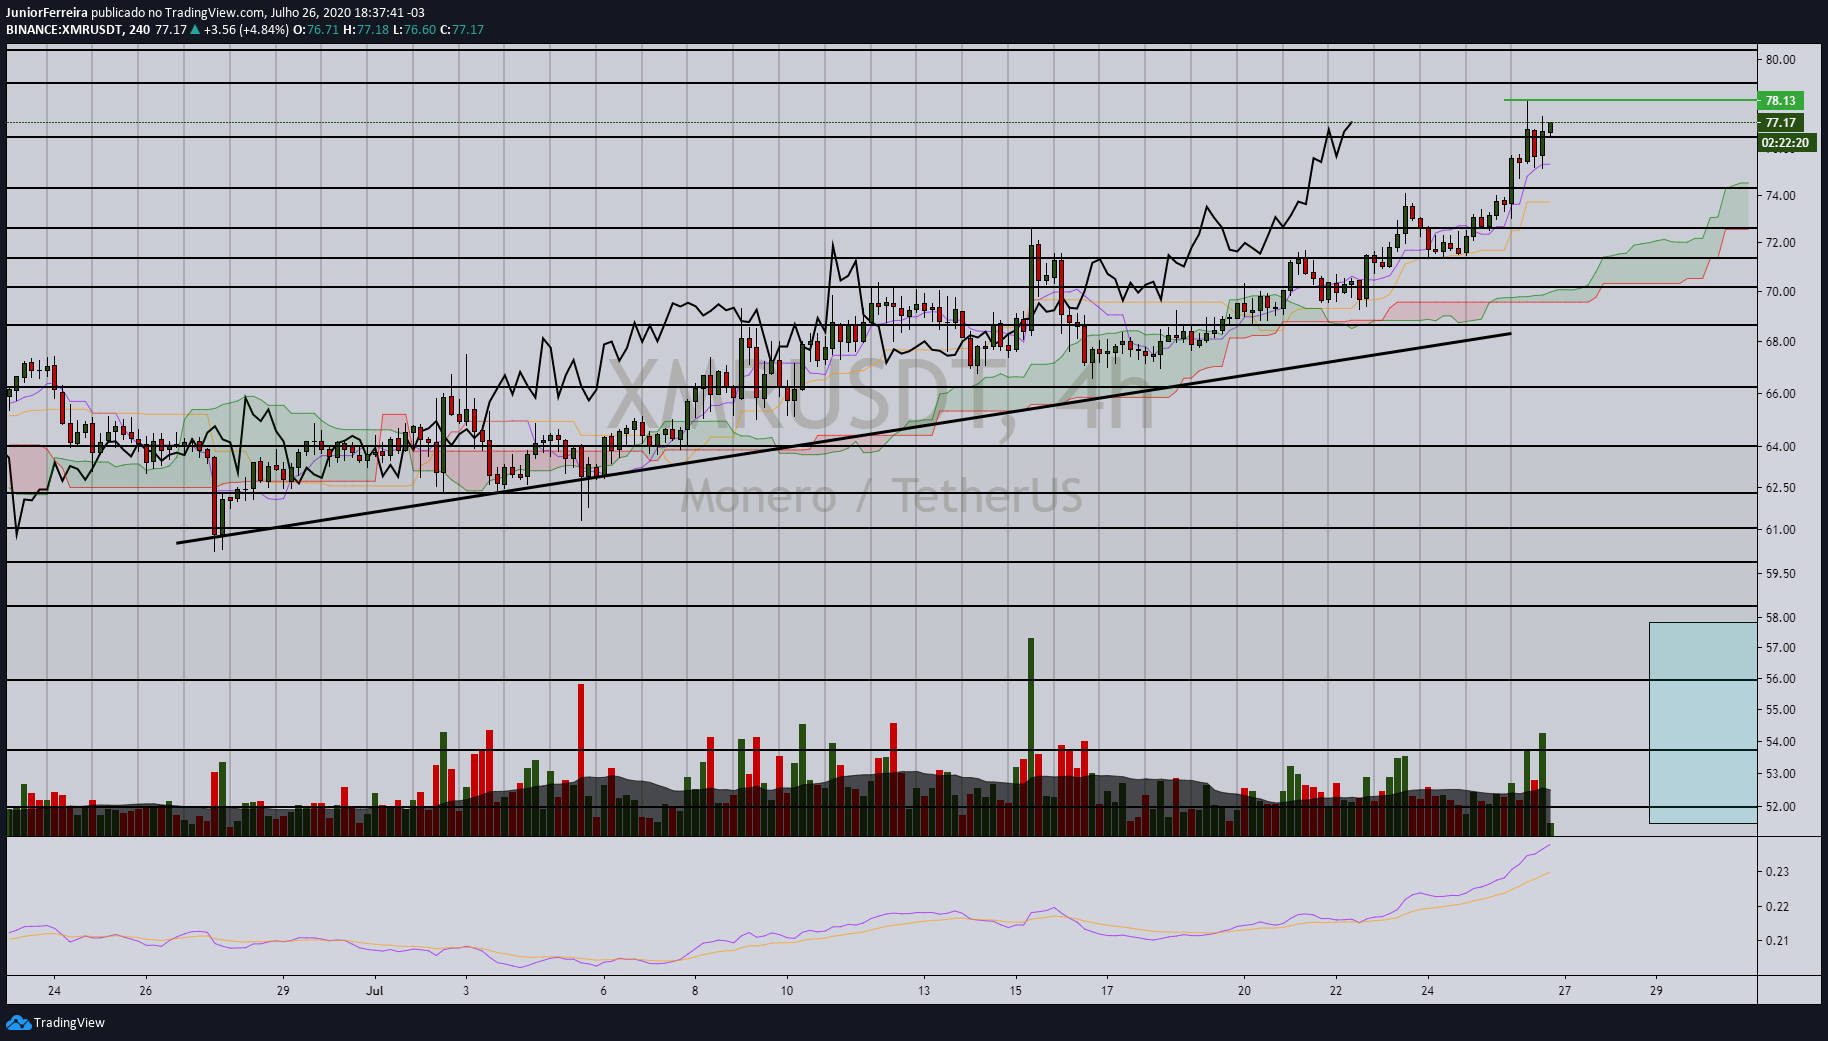Click the low value L:76.60 in header
Screen dimensions: 1828x1041
pos(414,29)
